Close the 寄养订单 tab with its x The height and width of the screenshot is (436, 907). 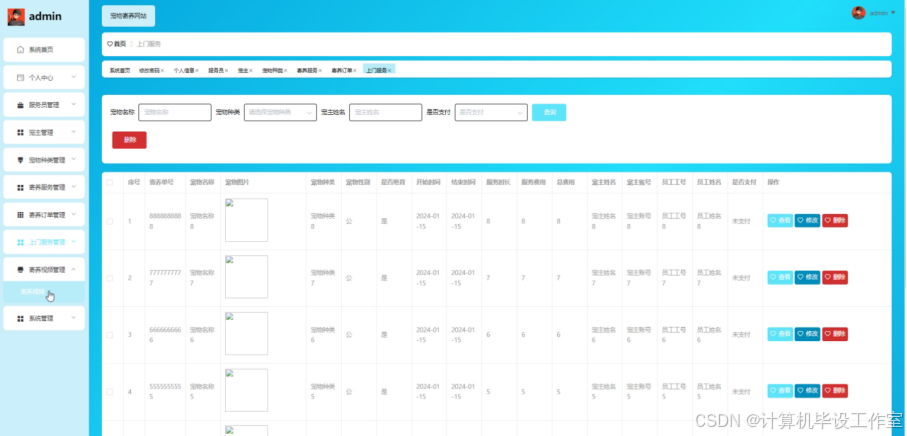coord(355,71)
